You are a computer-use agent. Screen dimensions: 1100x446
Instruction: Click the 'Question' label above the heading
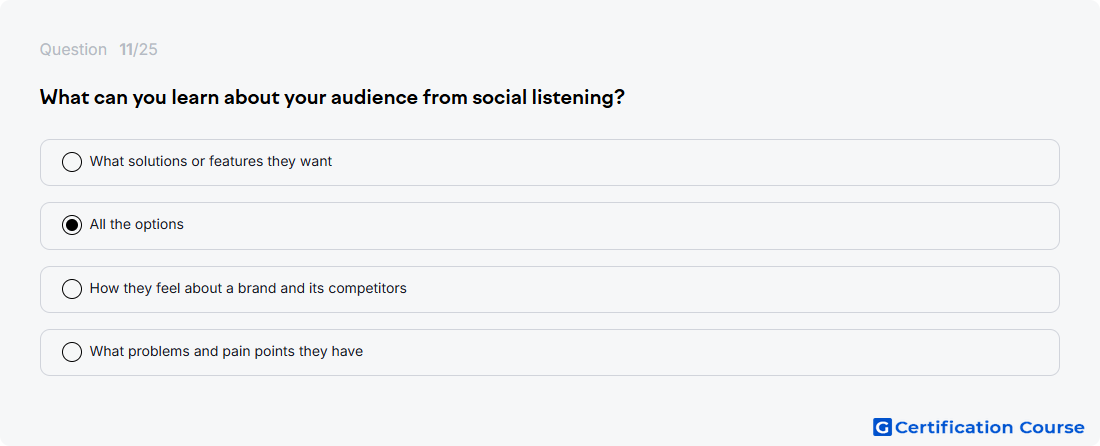point(73,50)
